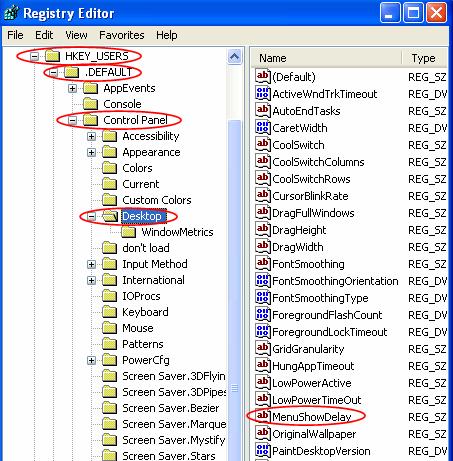
Task: Expand the Input Method tree node
Action: click(x=91, y=264)
